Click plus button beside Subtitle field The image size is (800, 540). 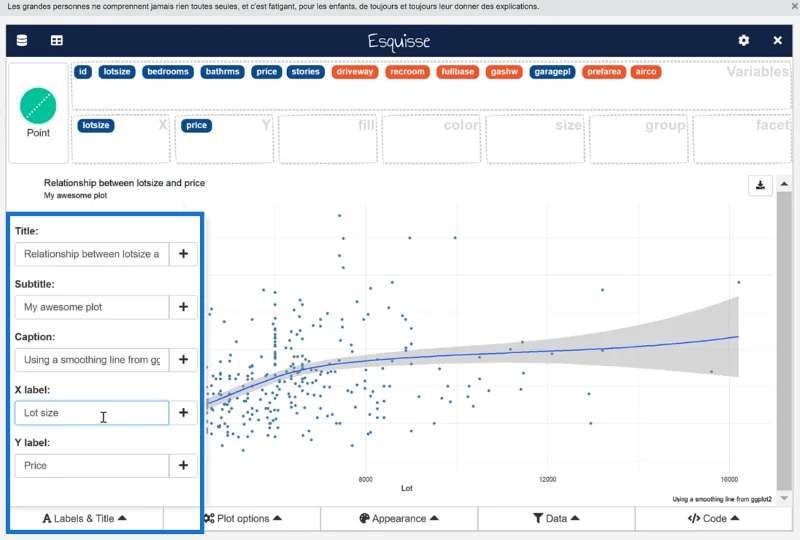coord(183,307)
